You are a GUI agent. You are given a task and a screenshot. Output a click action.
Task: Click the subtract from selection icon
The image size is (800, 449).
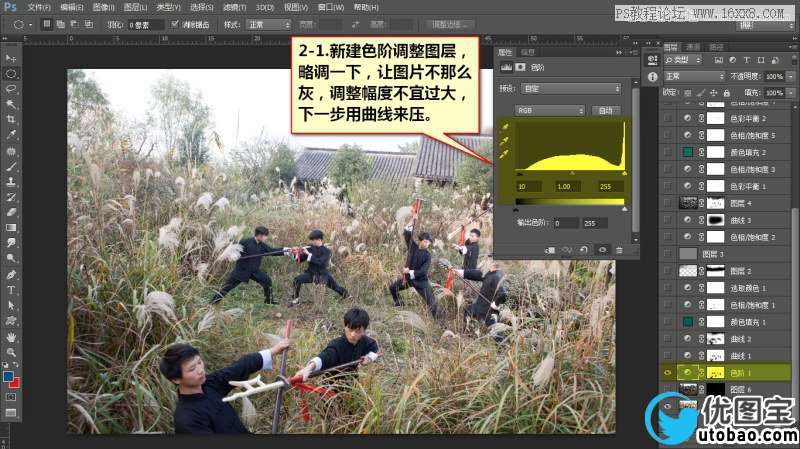click(x=74, y=24)
